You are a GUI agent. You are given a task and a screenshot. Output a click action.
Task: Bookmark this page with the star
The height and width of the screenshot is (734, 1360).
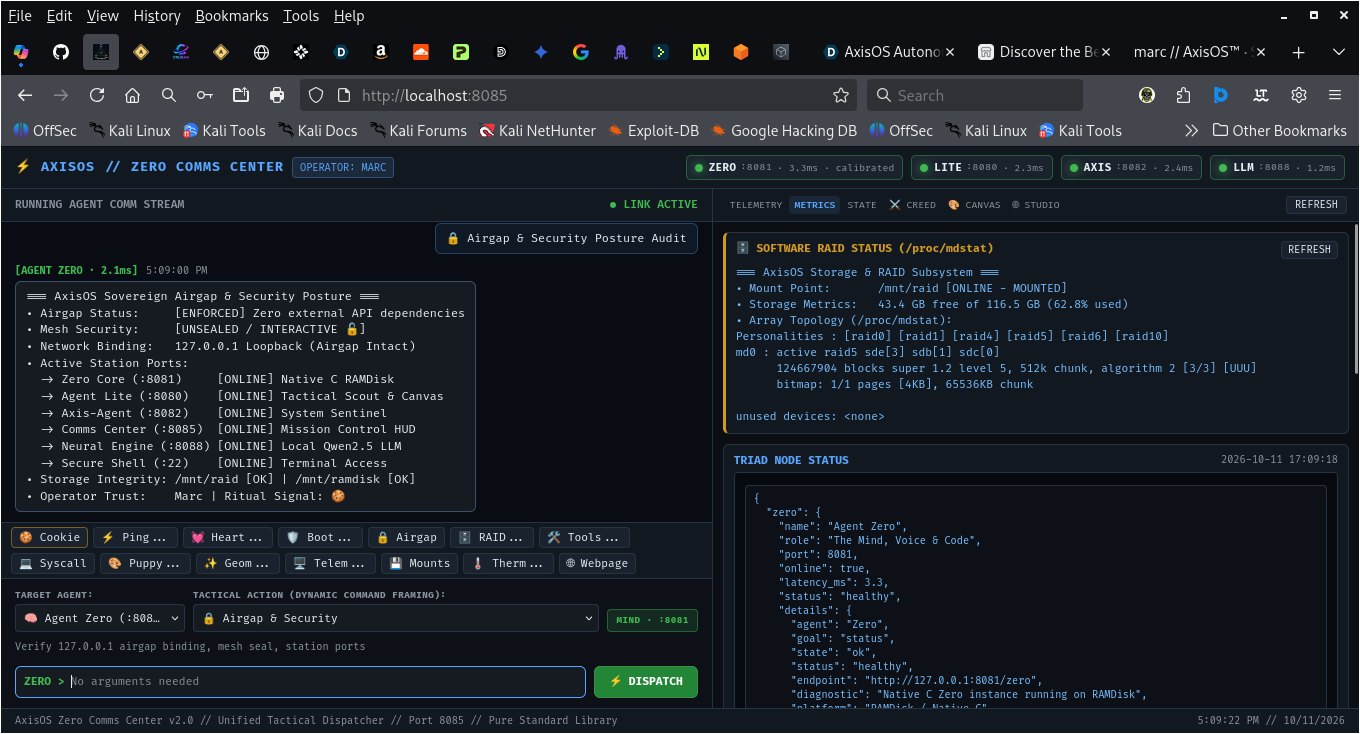tap(841, 95)
